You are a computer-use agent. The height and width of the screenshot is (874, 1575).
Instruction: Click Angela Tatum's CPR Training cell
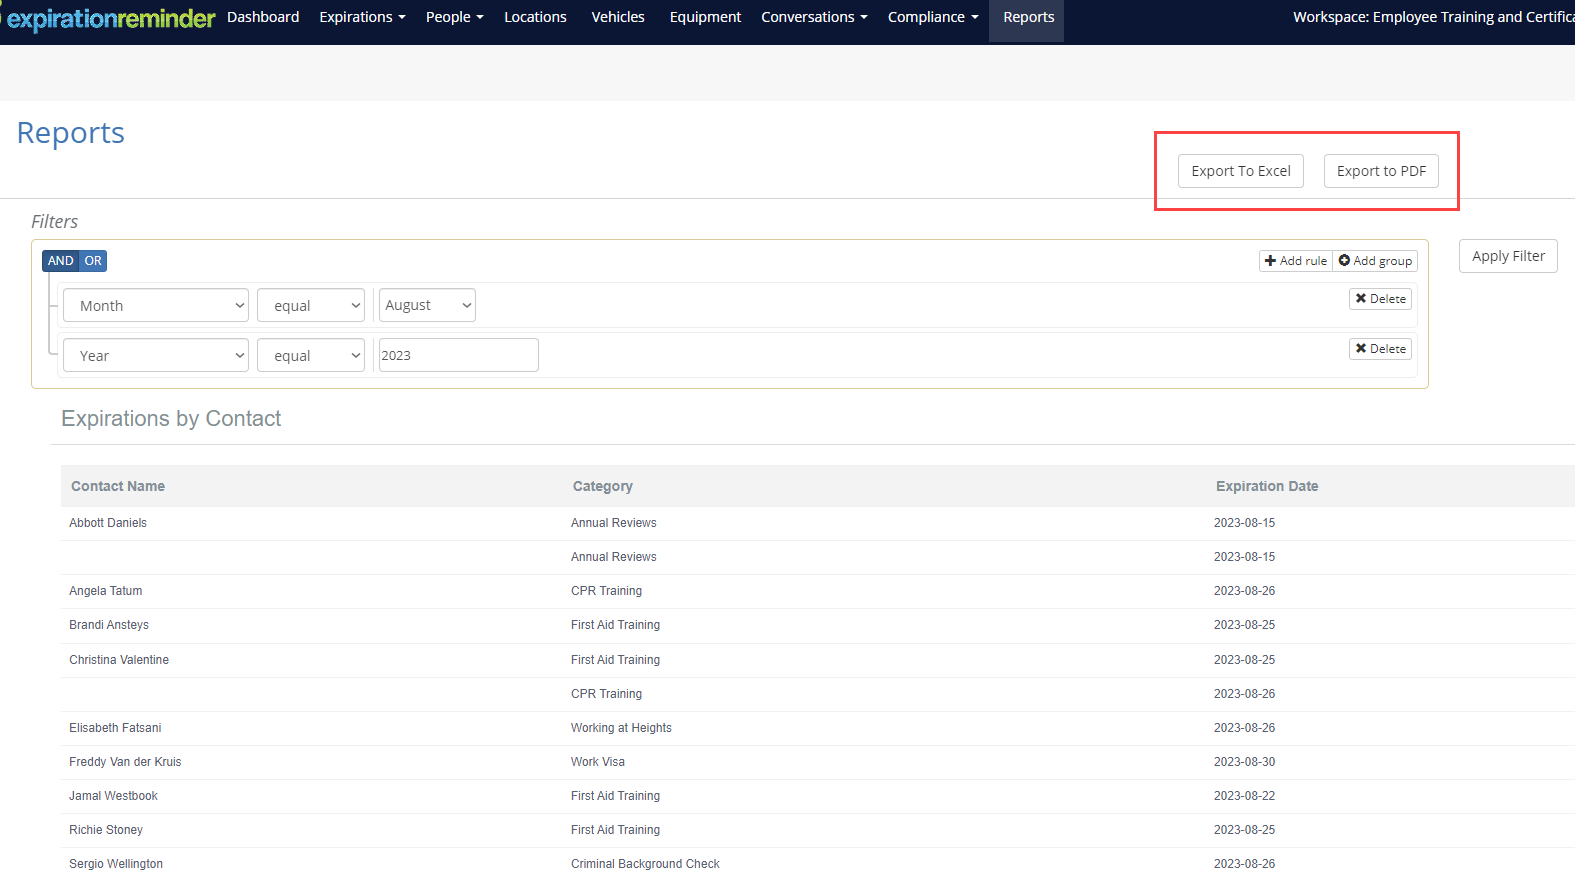606,591
